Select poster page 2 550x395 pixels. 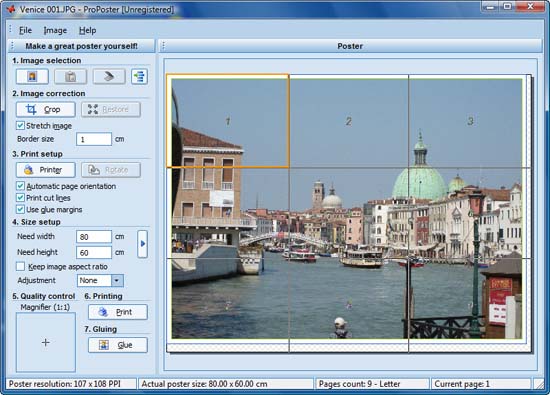click(x=349, y=121)
